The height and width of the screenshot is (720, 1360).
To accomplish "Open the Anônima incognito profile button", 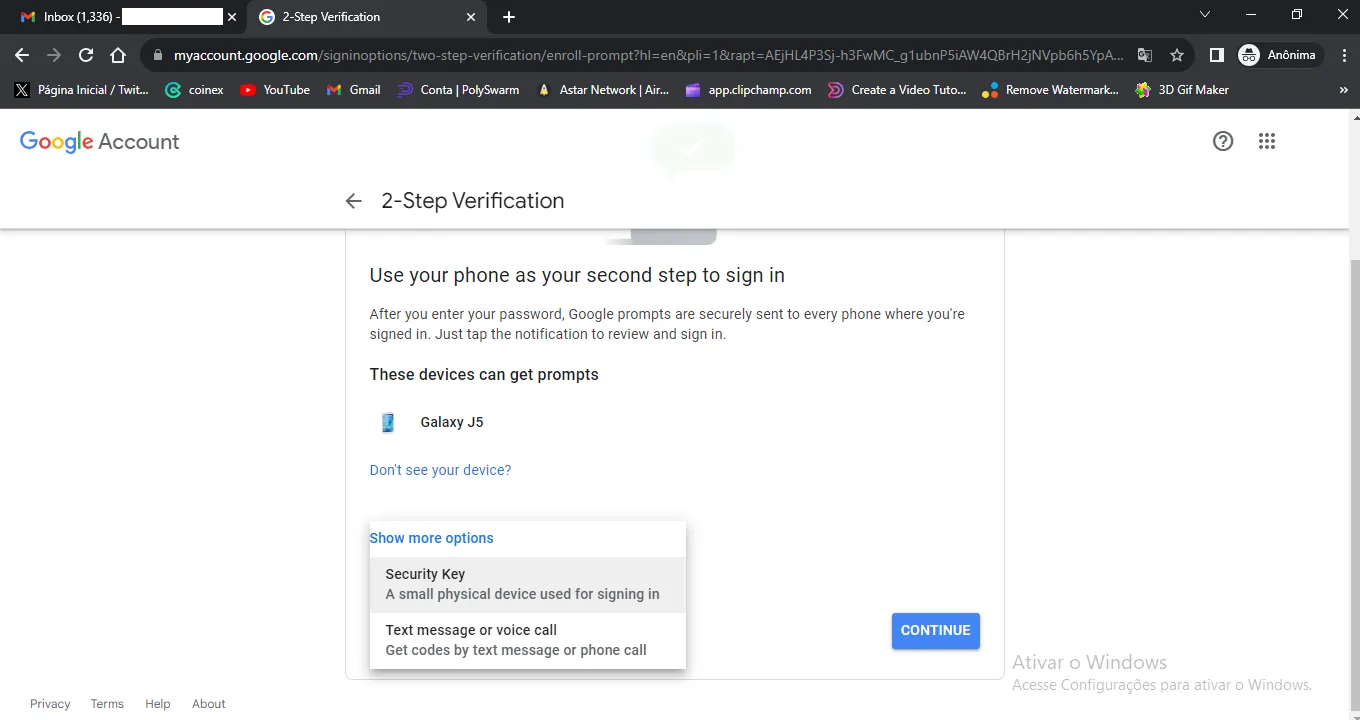I will coord(1280,55).
